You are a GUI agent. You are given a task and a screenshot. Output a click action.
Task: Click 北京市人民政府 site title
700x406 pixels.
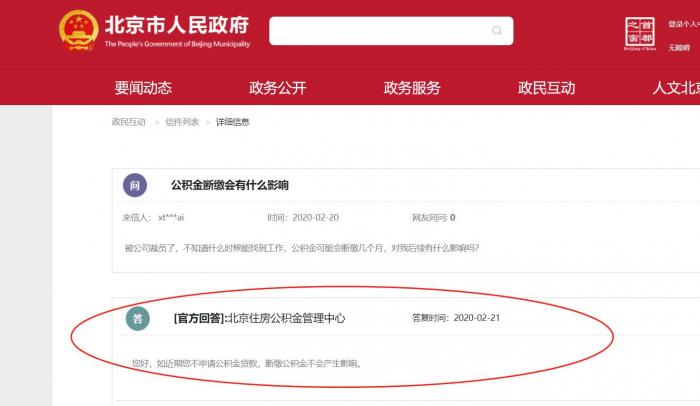tap(177, 25)
